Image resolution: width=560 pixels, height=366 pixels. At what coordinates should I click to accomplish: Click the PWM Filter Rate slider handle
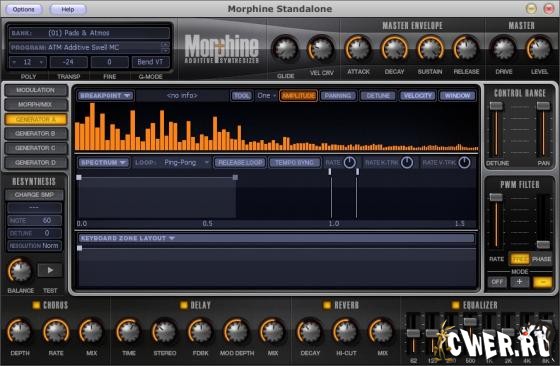pyautogui.click(x=496, y=197)
